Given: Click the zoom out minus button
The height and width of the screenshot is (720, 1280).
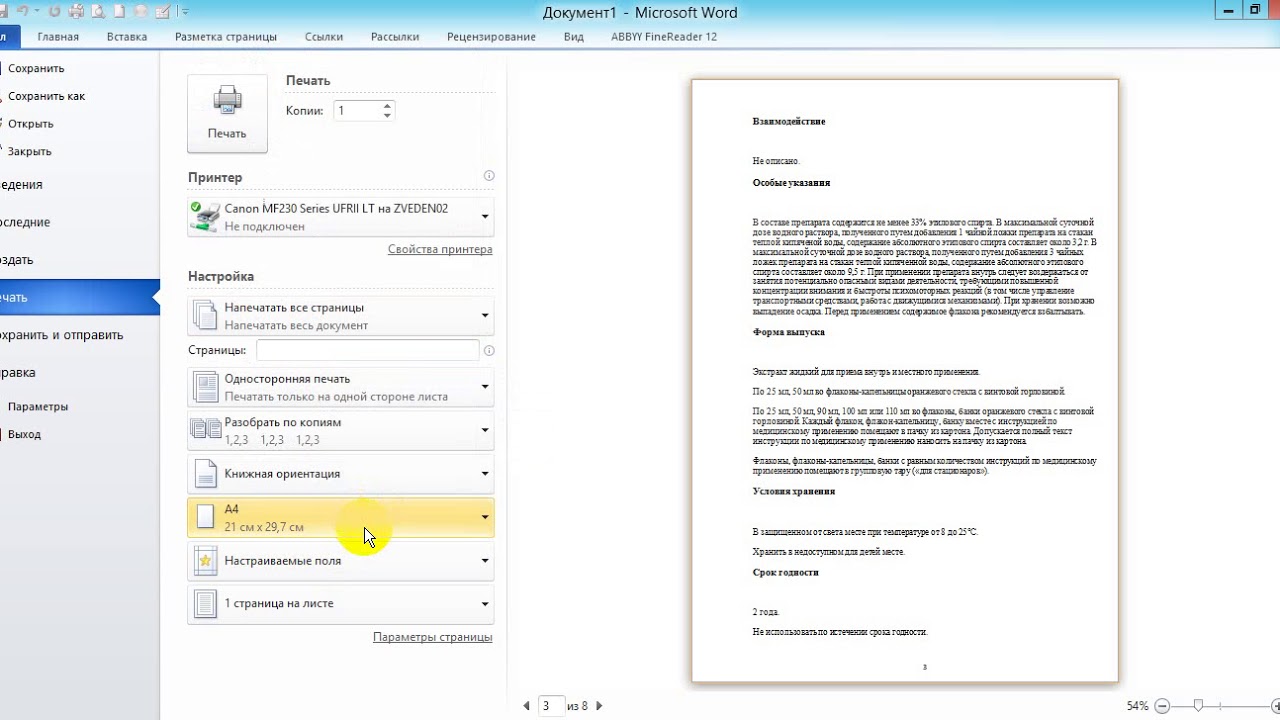Looking at the screenshot, I should coord(1160,706).
